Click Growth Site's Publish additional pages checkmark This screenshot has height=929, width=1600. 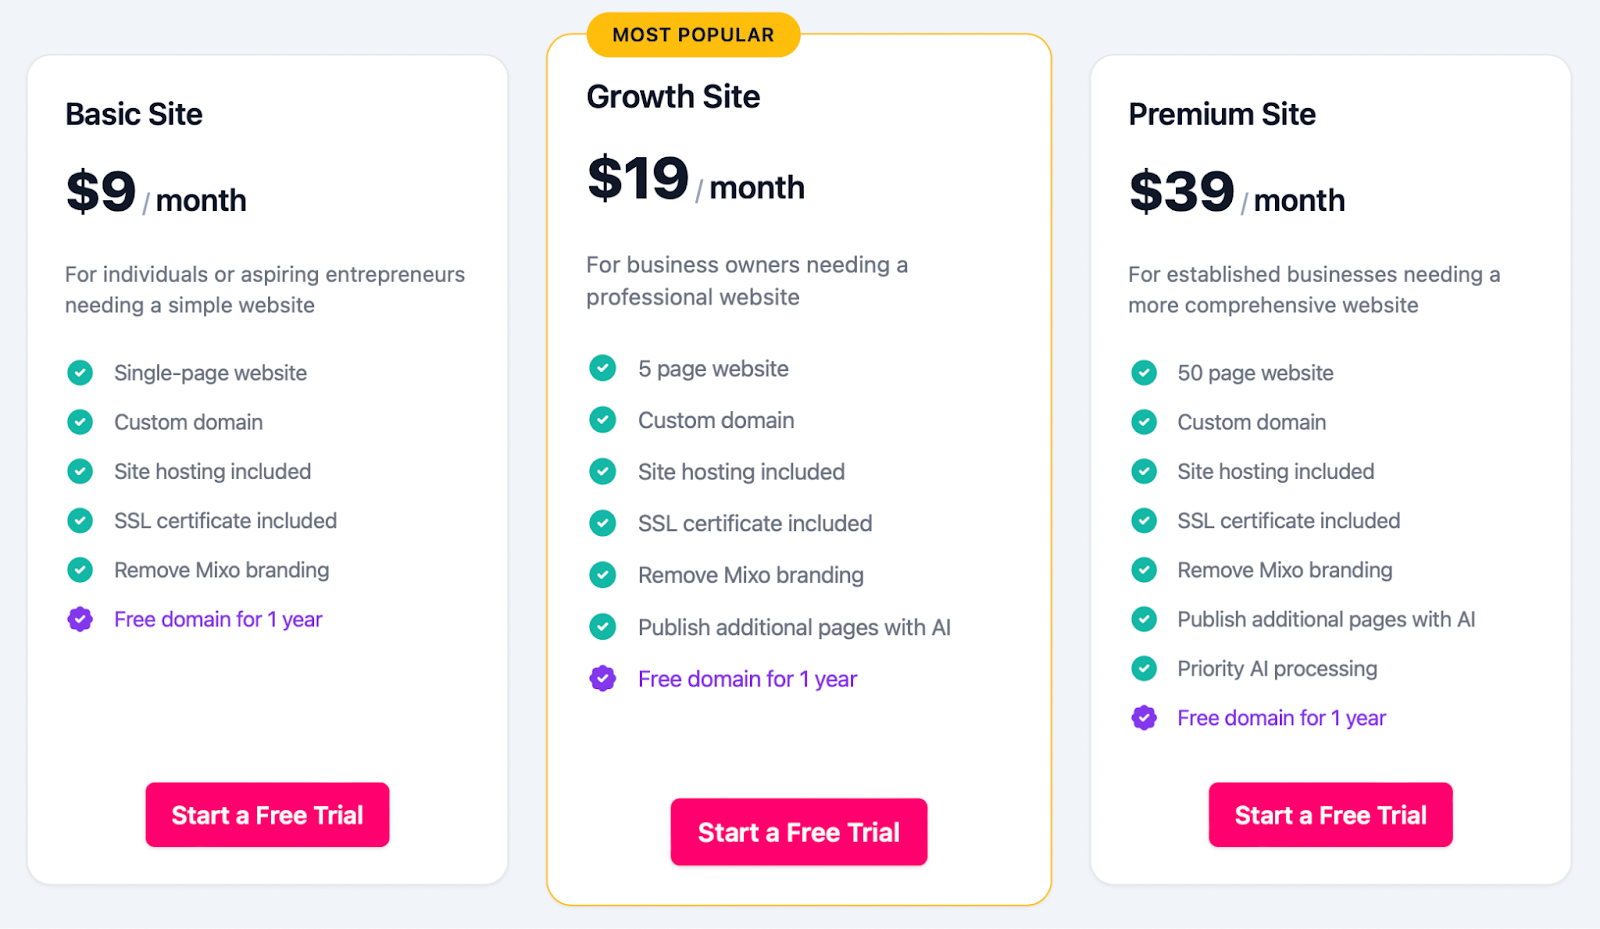click(603, 627)
